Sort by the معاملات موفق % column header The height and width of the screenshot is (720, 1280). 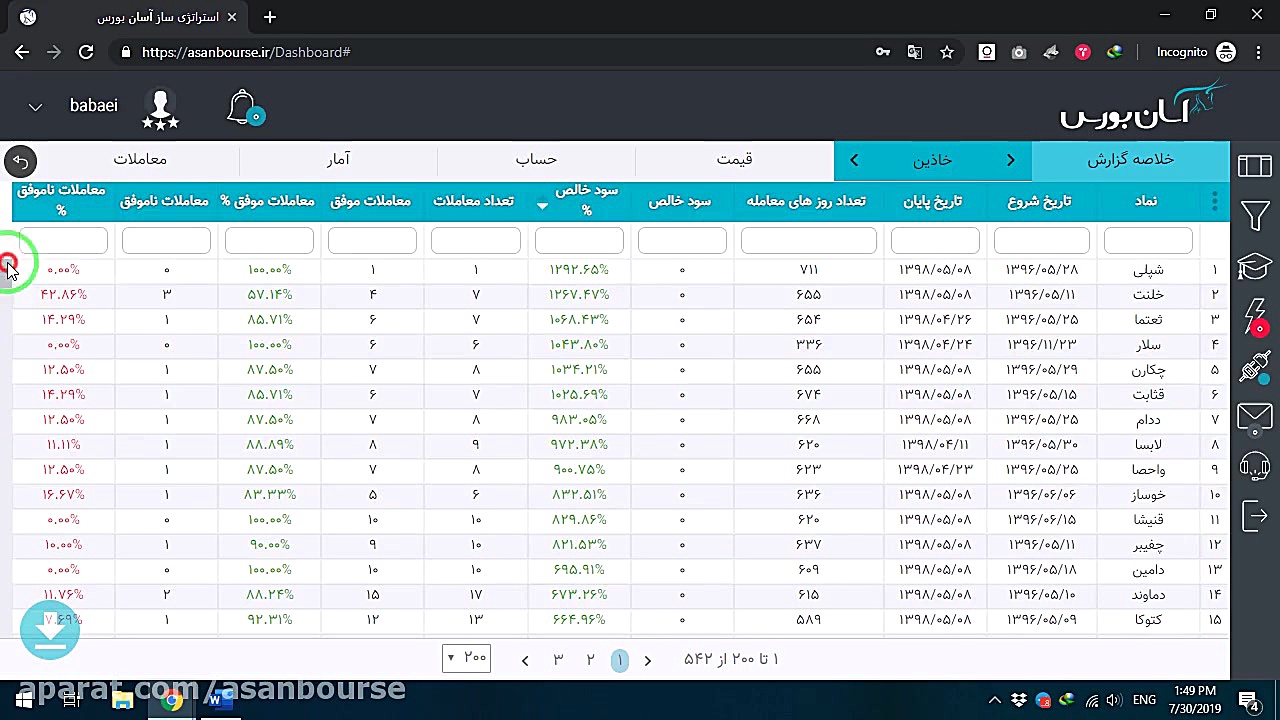267,201
